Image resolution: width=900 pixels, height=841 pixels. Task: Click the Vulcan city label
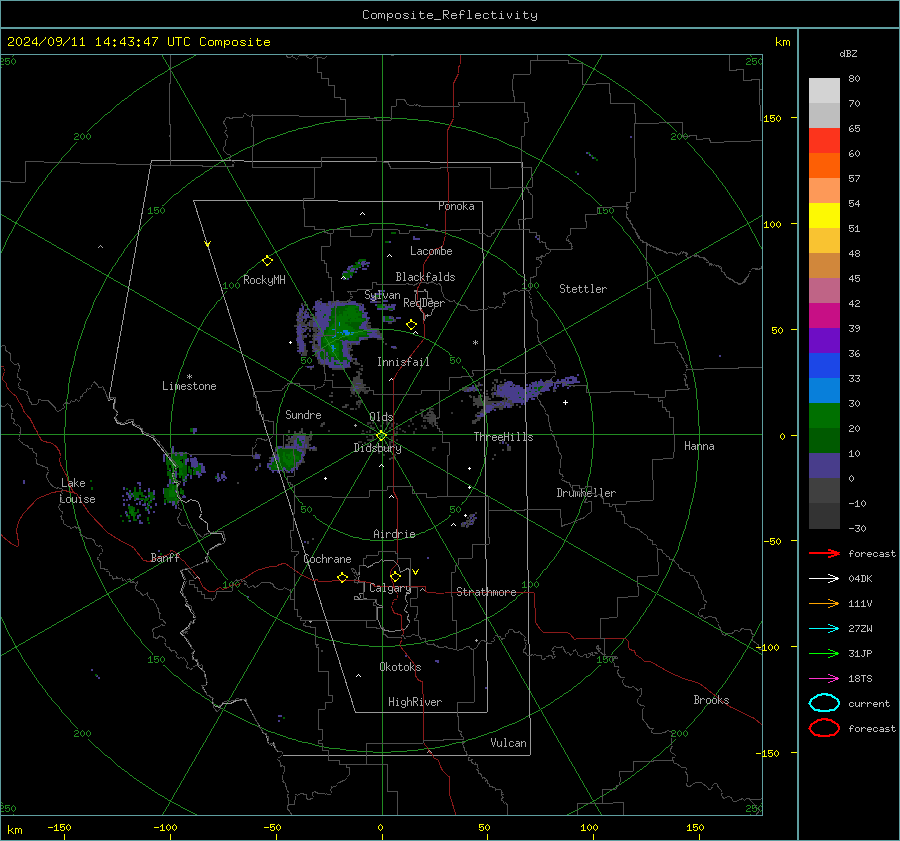tap(509, 743)
